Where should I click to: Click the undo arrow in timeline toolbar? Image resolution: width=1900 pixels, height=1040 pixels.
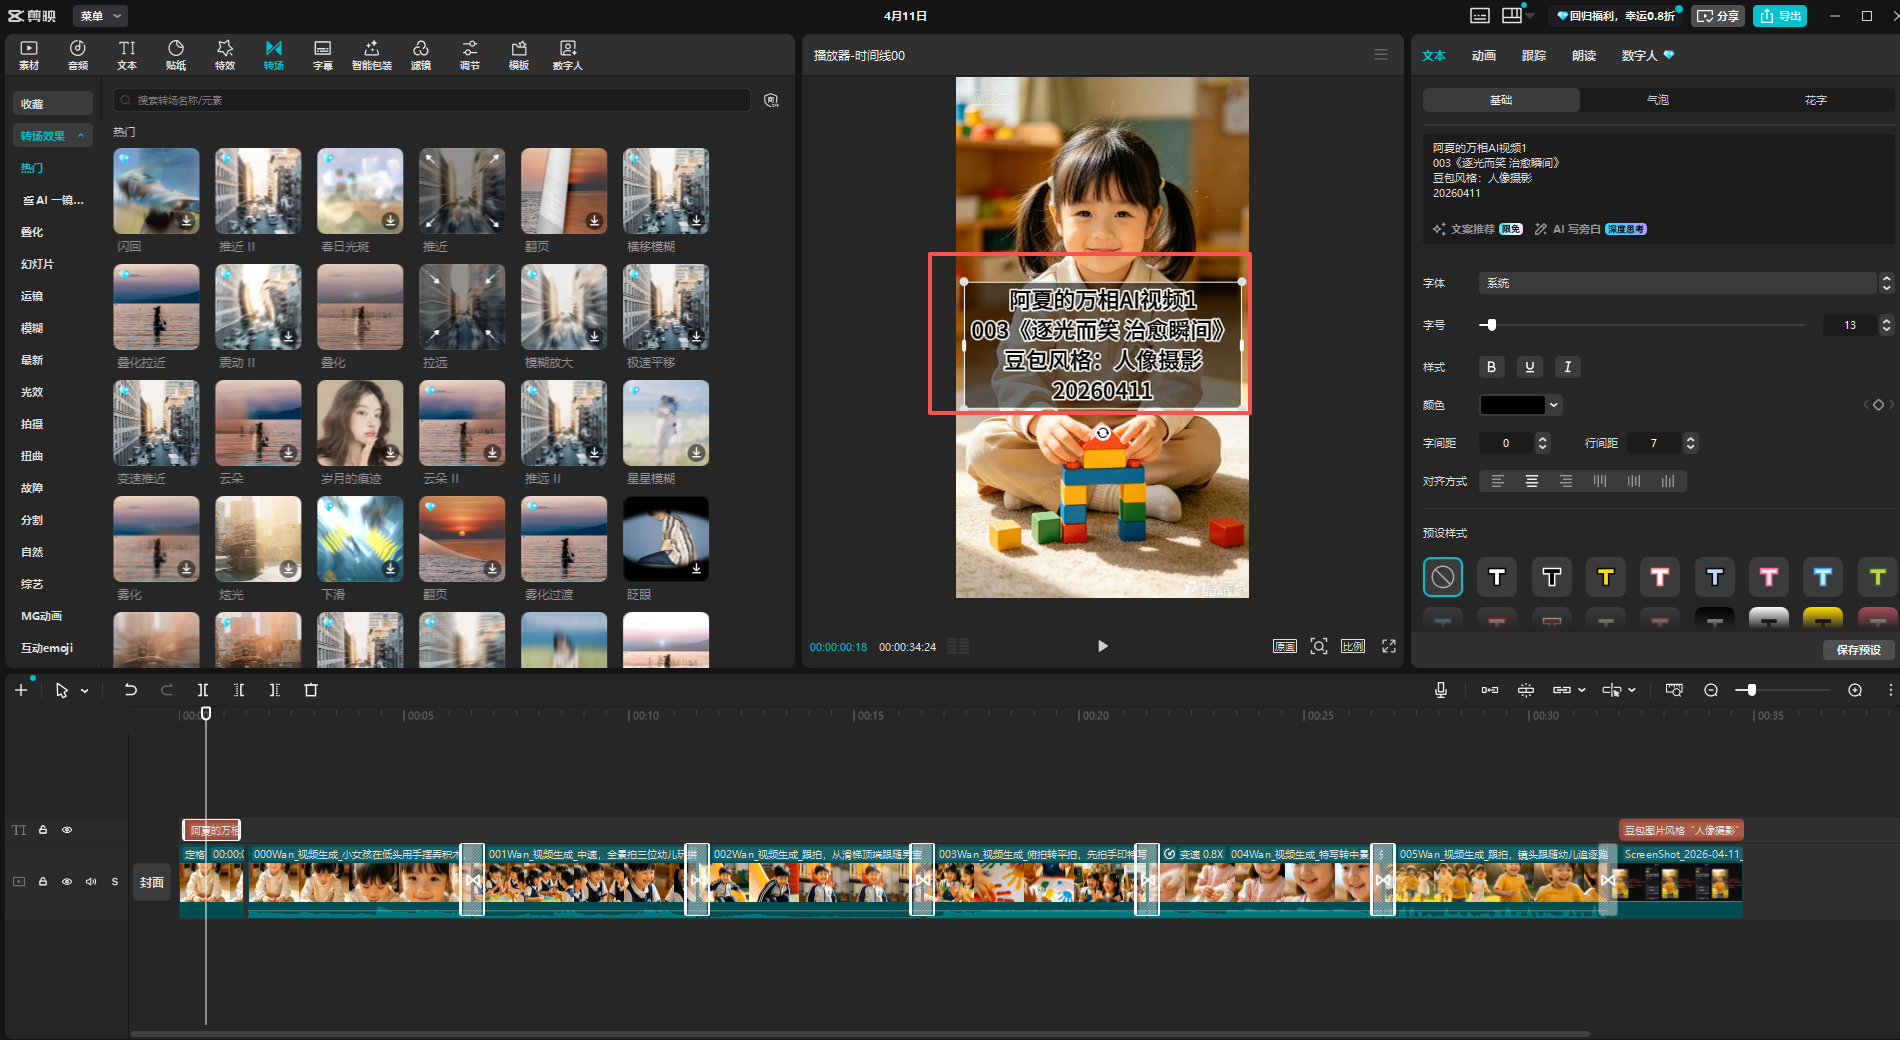[x=130, y=690]
